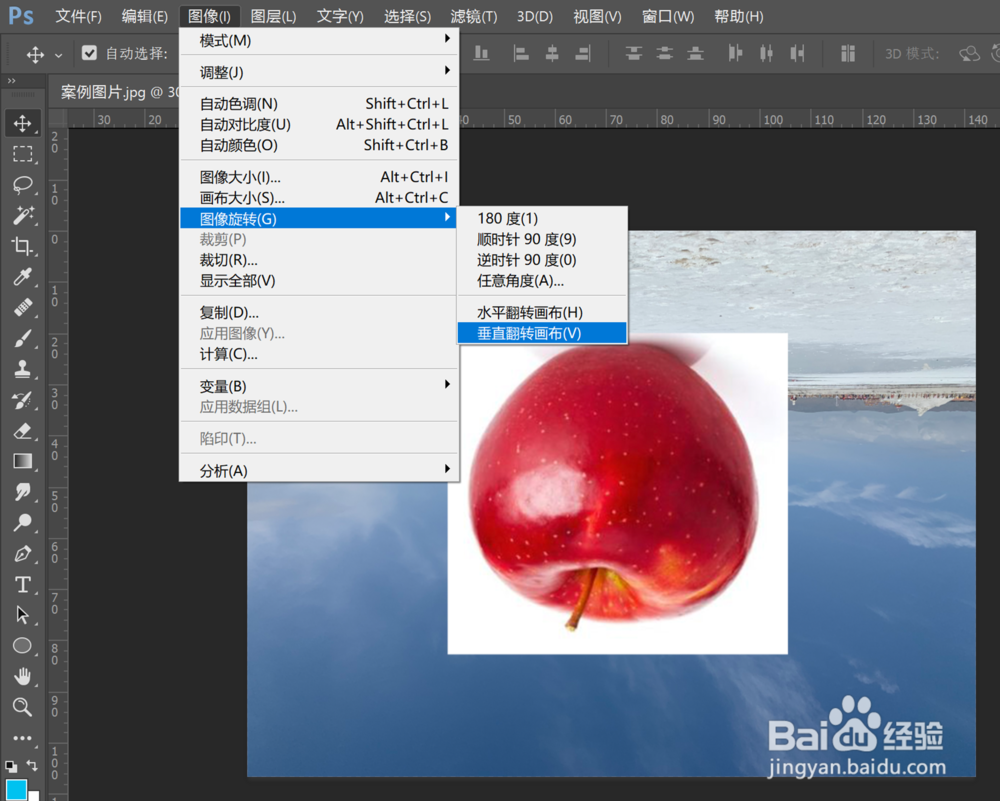Screen dimensions: 1000x801
Task: Click 复制(D)... menu entry
Action: [x=319, y=312]
